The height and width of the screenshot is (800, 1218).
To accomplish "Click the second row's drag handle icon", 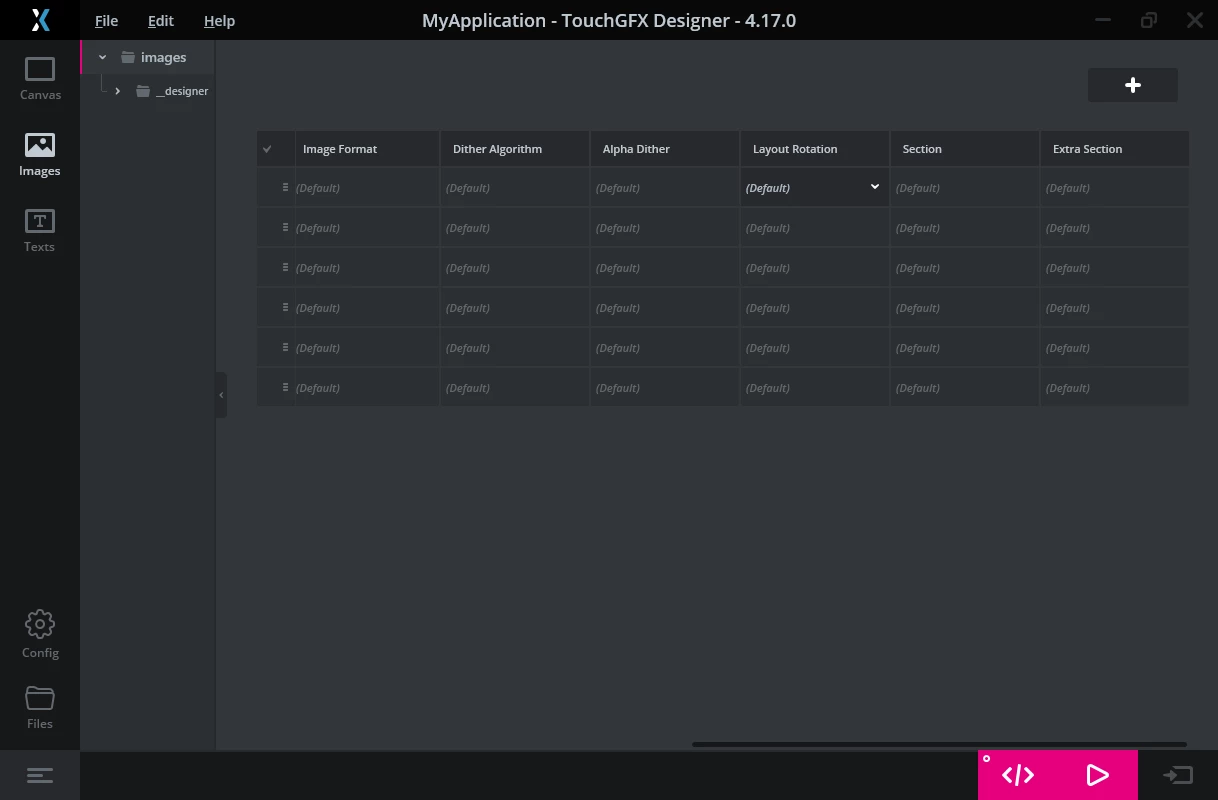I will coord(285,227).
